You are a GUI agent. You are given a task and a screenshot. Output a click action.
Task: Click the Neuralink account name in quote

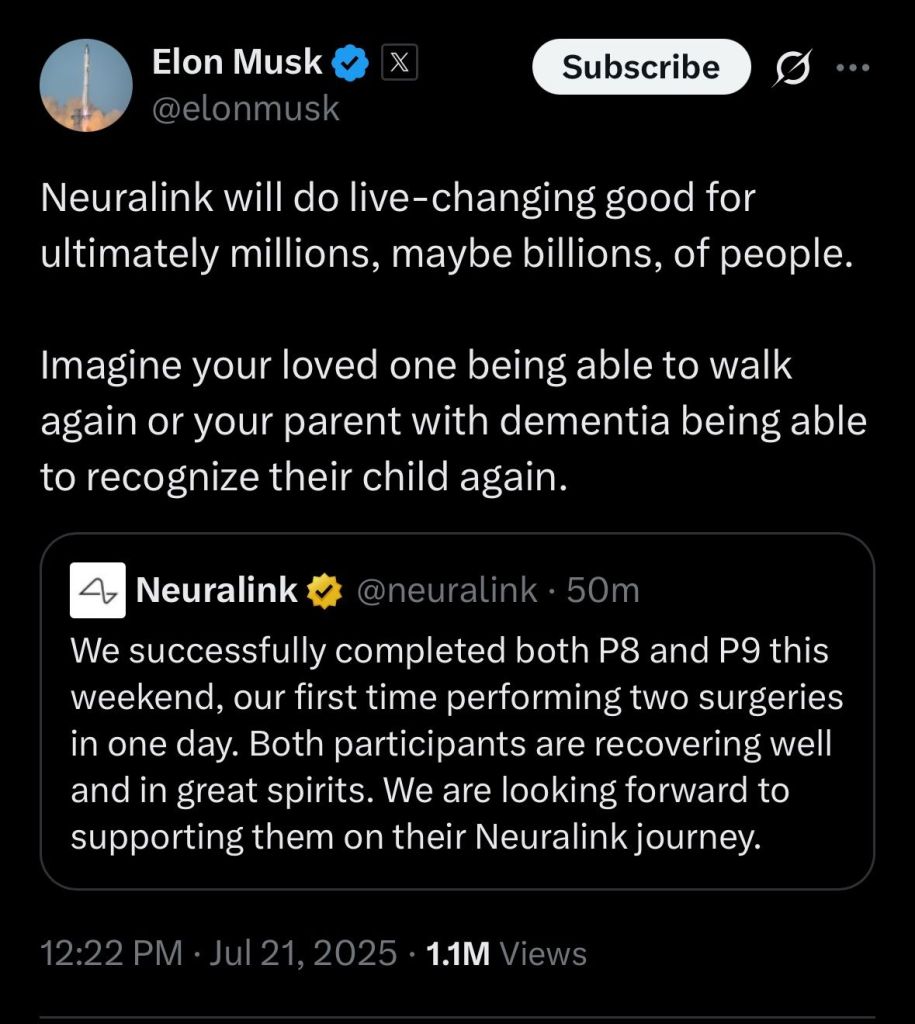216,590
